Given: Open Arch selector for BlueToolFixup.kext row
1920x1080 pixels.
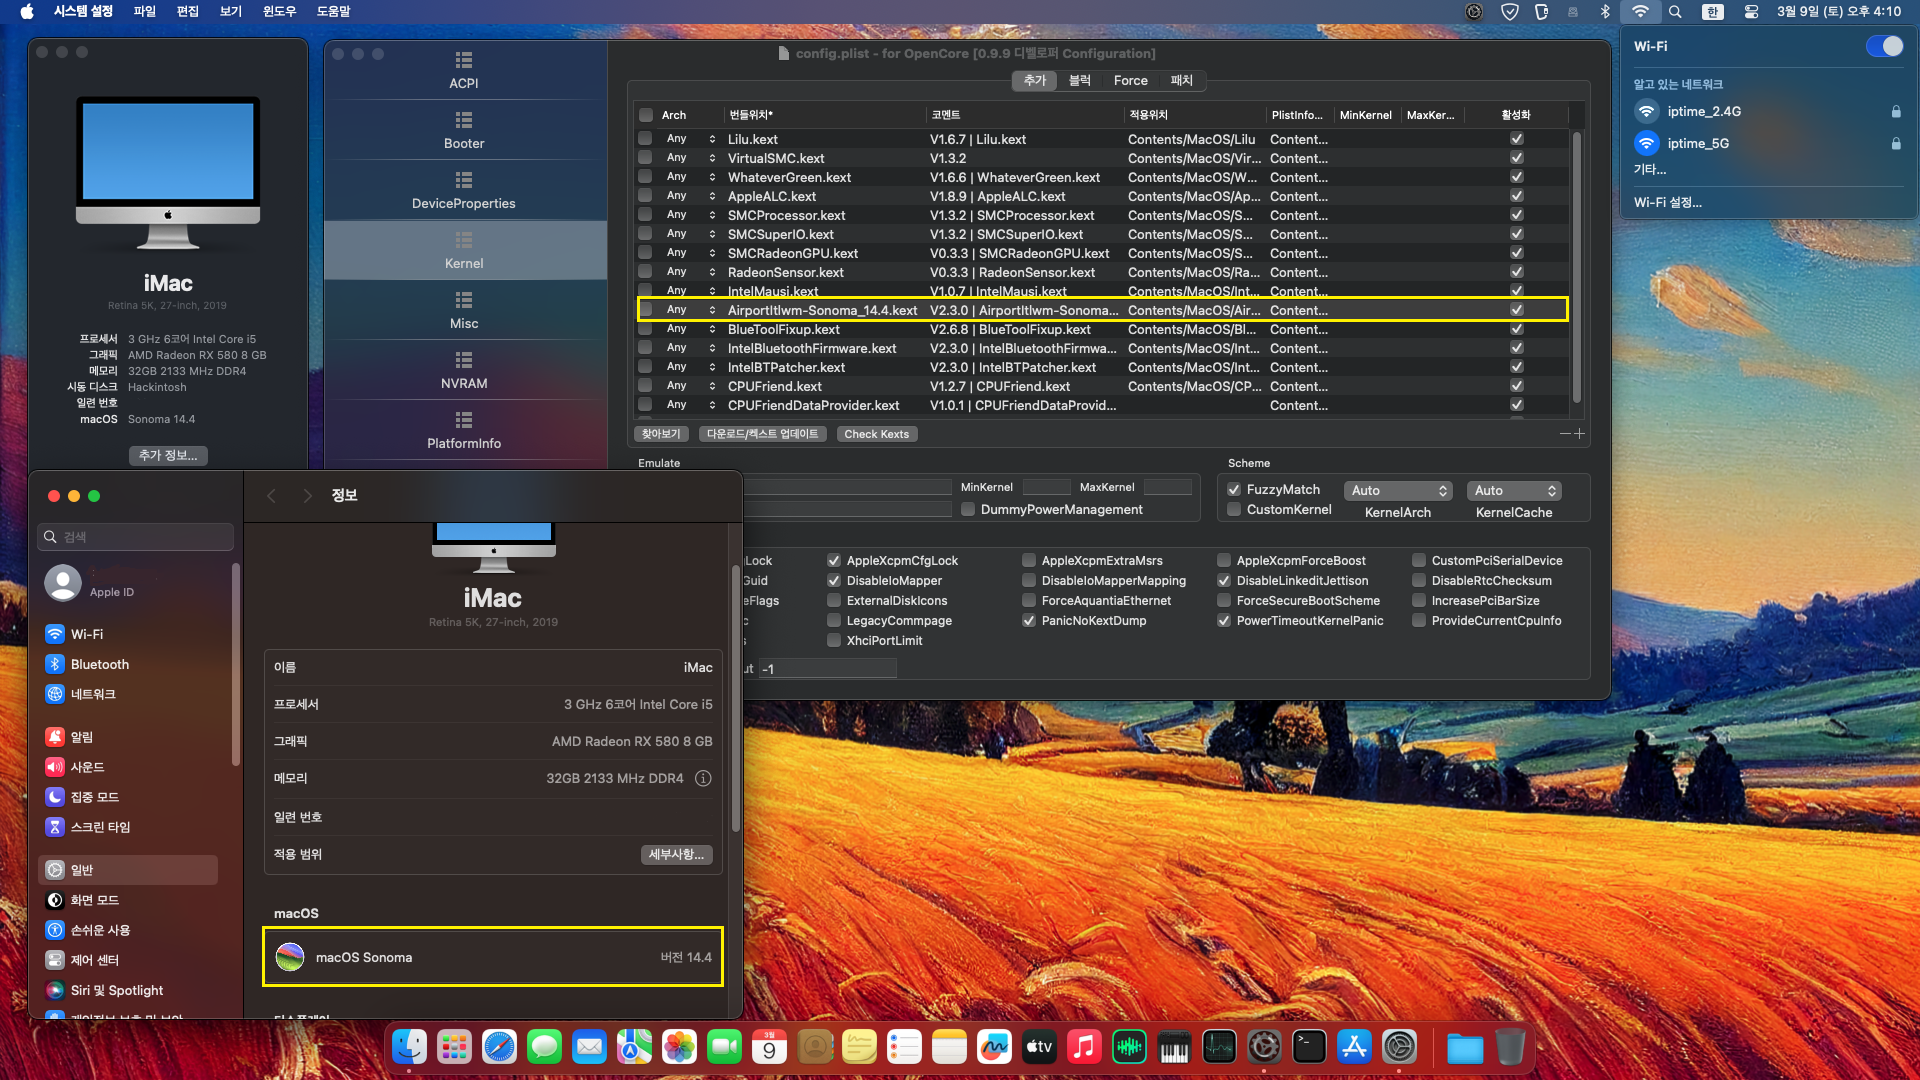Looking at the screenshot, I should pos(712,329).
